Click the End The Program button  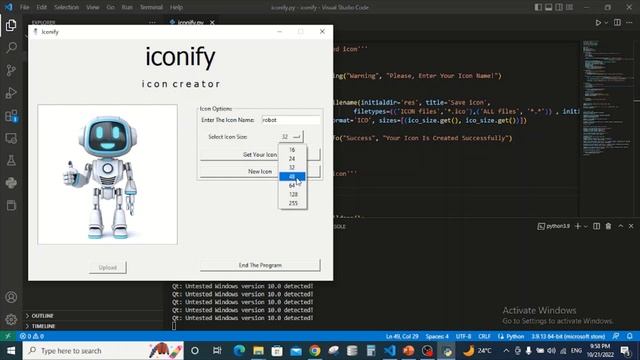(260, 265)
